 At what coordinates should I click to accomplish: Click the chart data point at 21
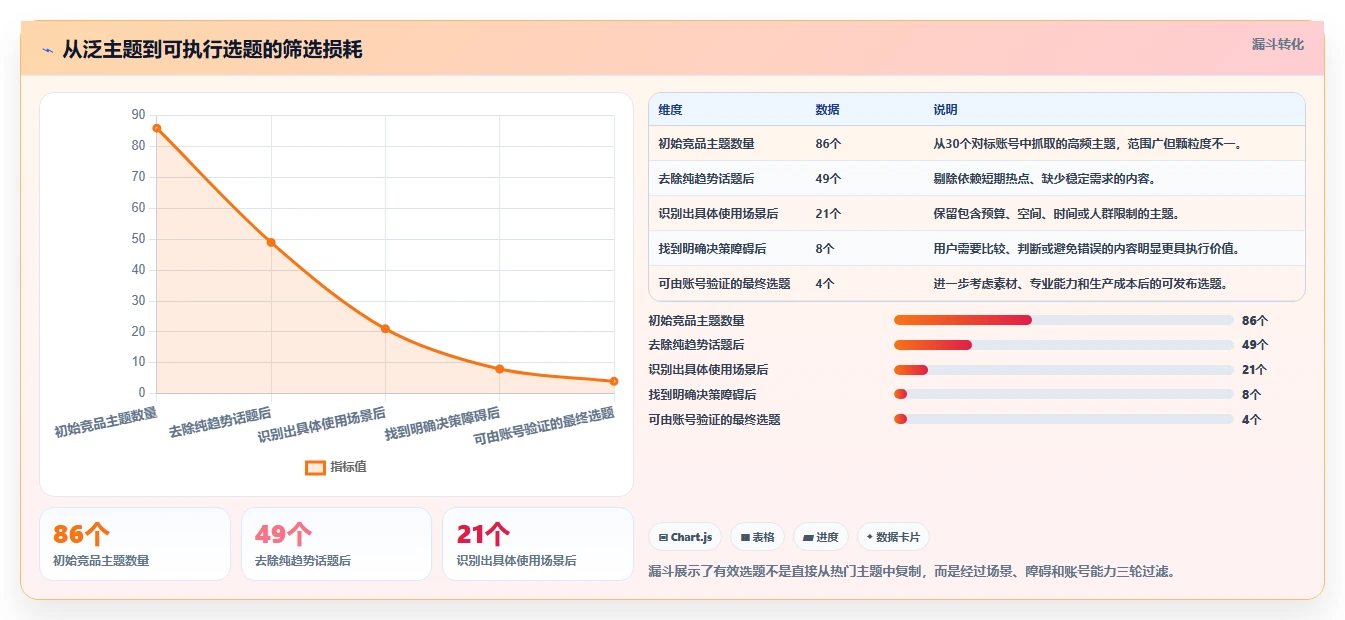pos(385,329)
